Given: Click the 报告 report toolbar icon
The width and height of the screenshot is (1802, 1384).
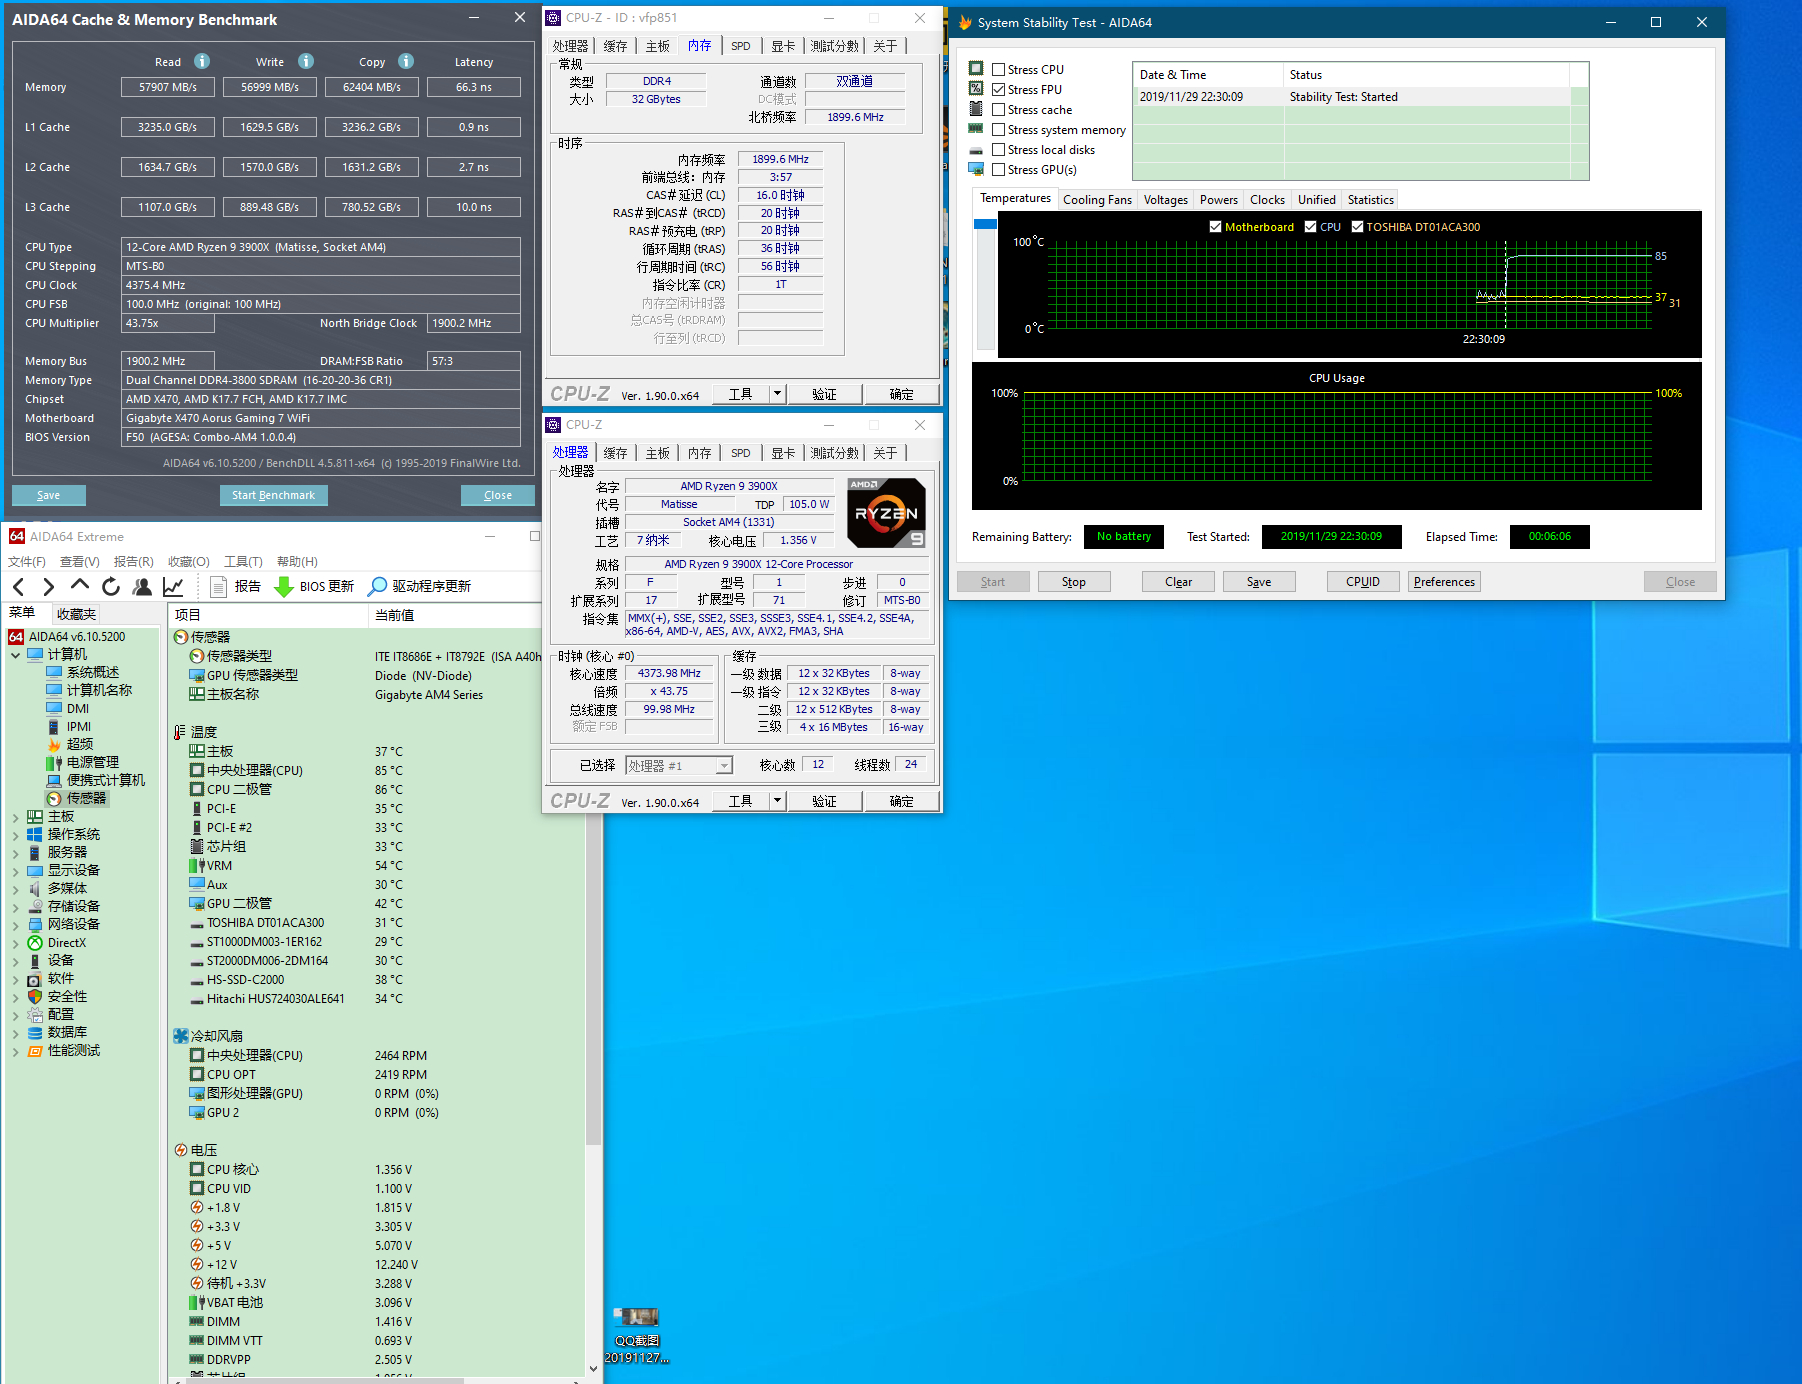Looking at the screenshot, I should click(x=218, y=586).
